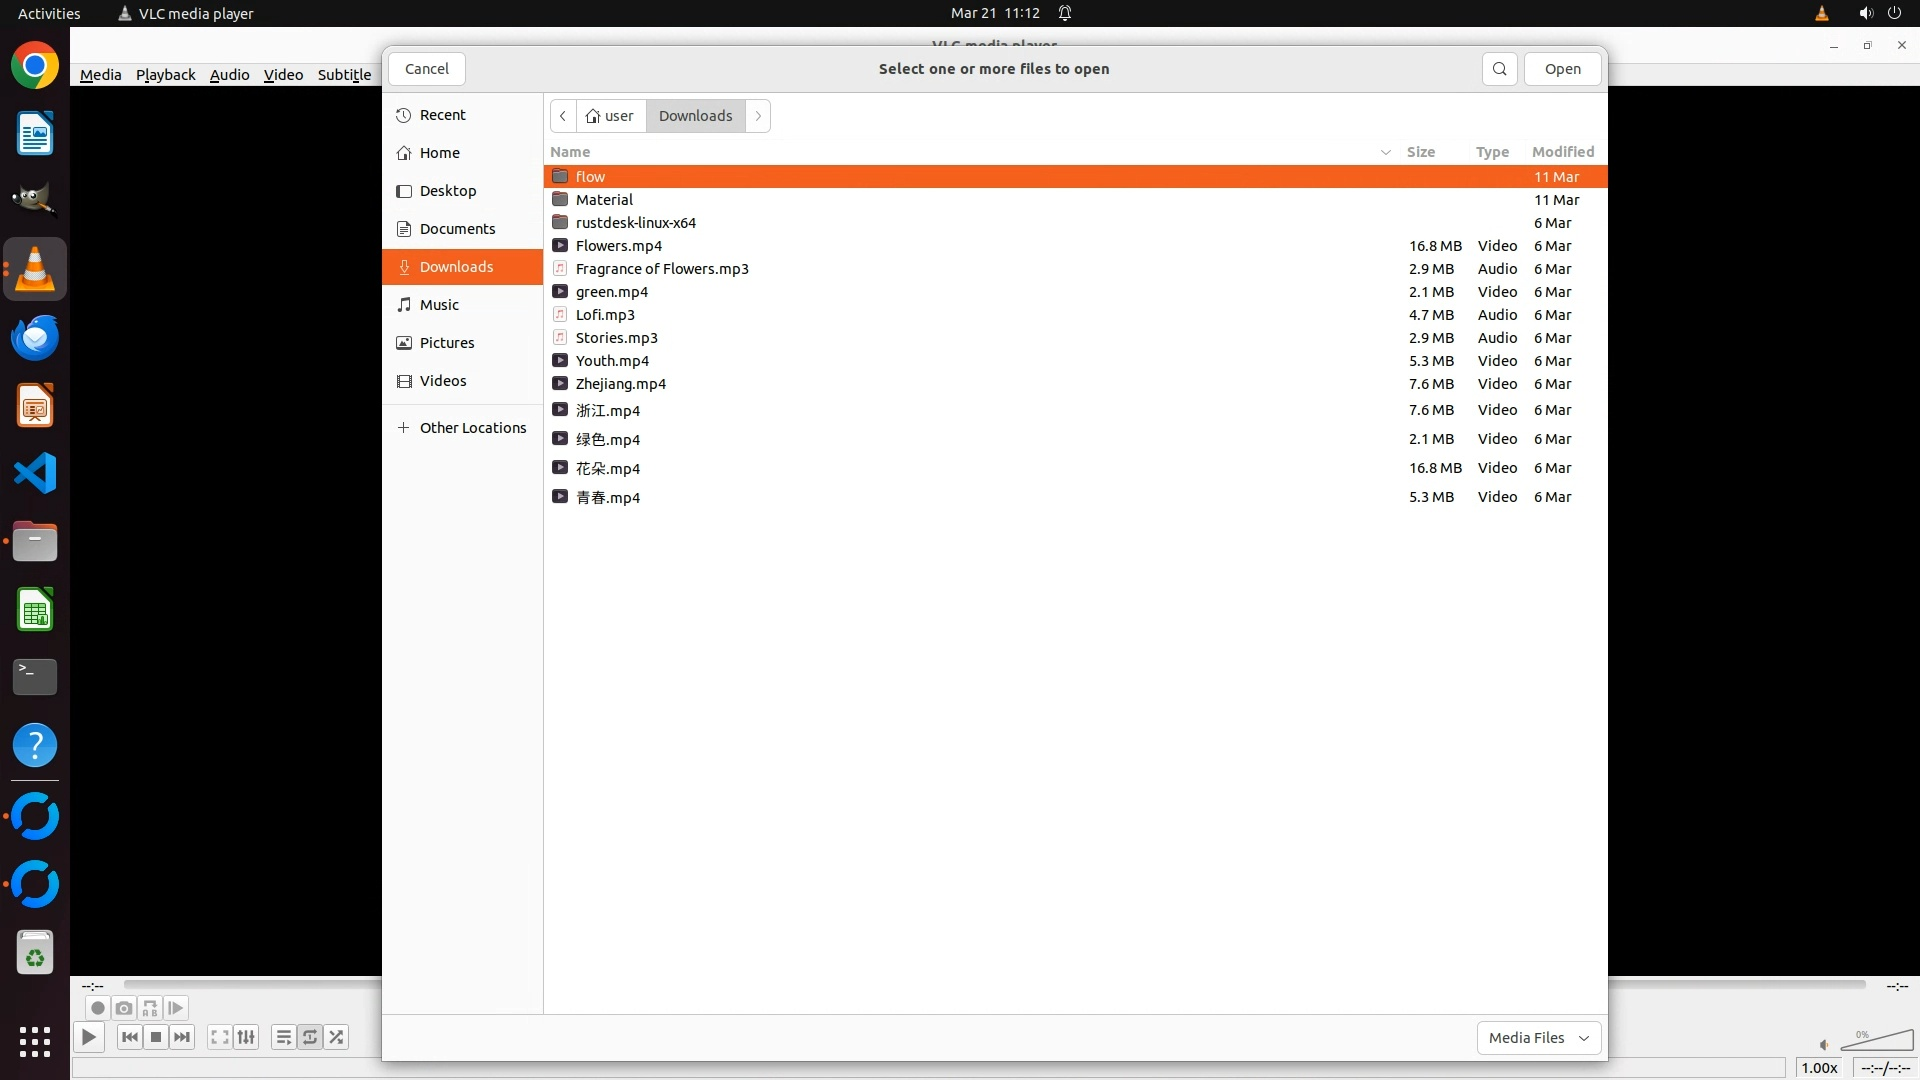This screenshot has width=1920, height=1080.
Task: Toggle the loop/repeat mode button
Action: (310, 1037)
